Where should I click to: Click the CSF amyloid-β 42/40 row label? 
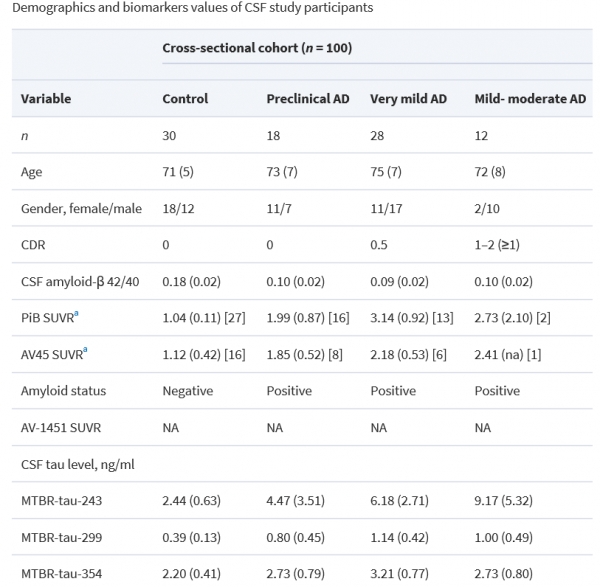[84, 281]
